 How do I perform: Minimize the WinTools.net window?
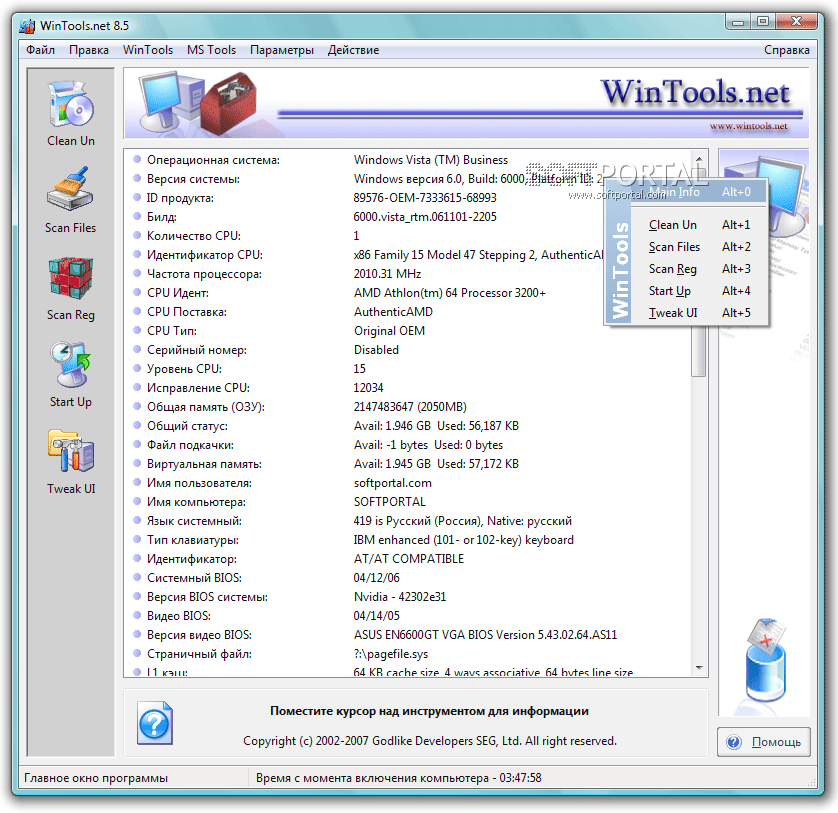[738, 22]
